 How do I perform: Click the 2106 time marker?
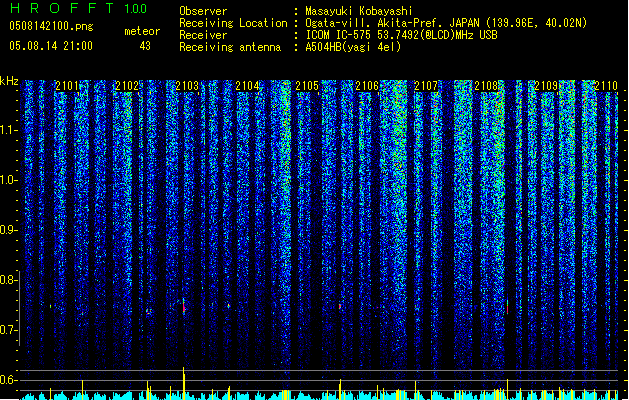[x=367, y=86]
